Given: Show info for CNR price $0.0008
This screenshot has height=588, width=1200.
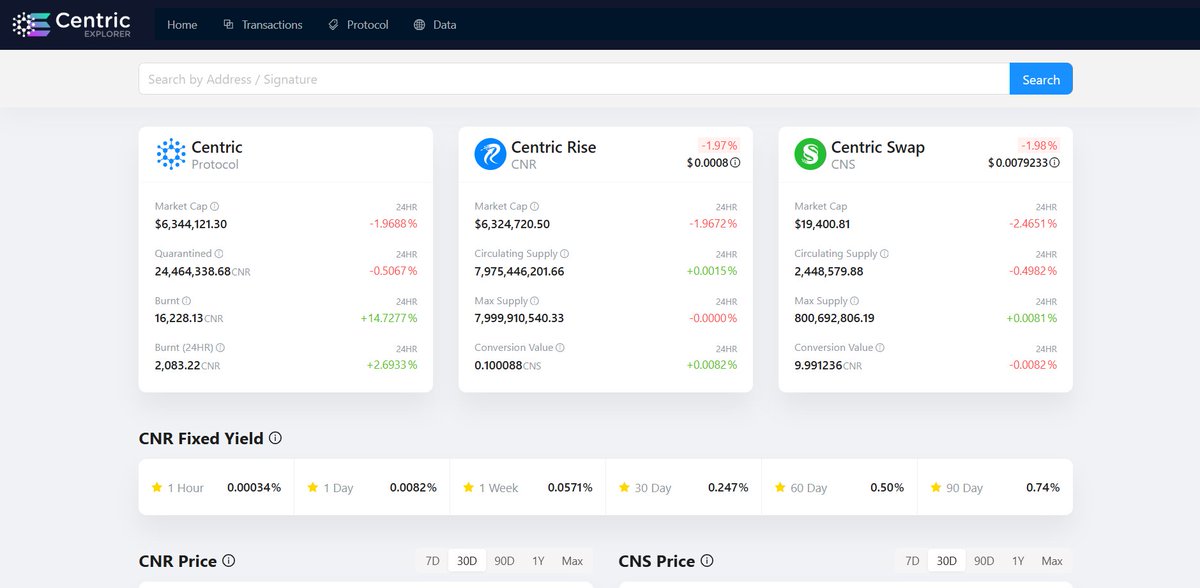Looking at the screenshot, I should tap(735, 162).
